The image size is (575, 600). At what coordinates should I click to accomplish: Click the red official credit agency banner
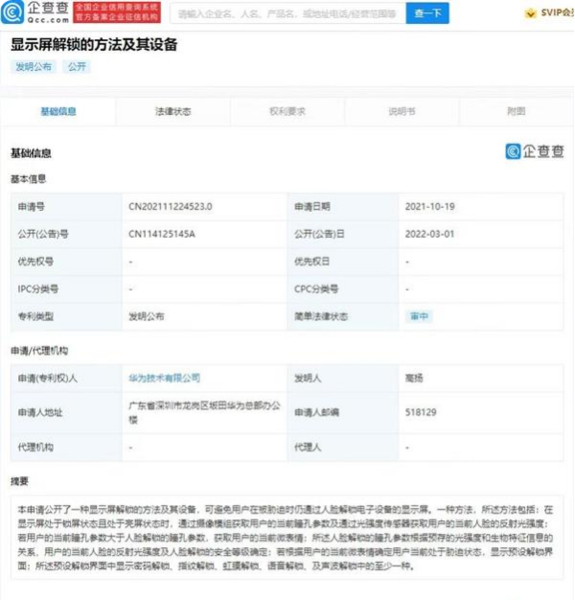pyautogui.click(x=117, y=13)
